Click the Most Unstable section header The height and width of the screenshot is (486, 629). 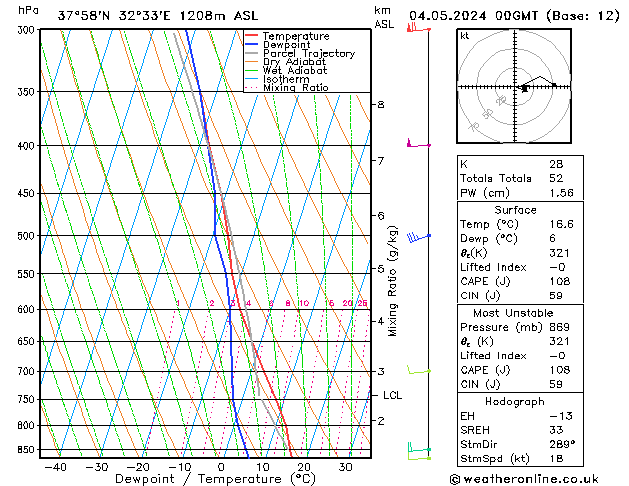pos(529,313)
